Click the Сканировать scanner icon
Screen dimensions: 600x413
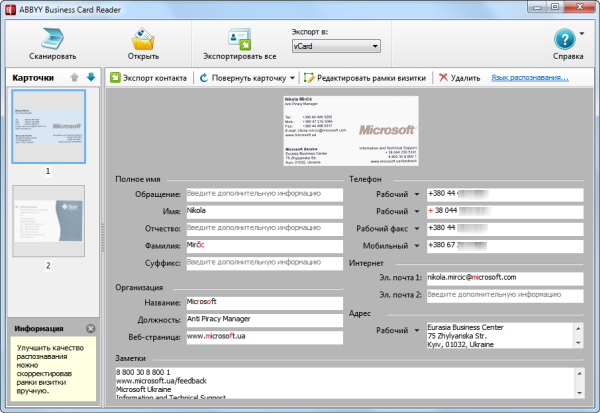(52, 39)
